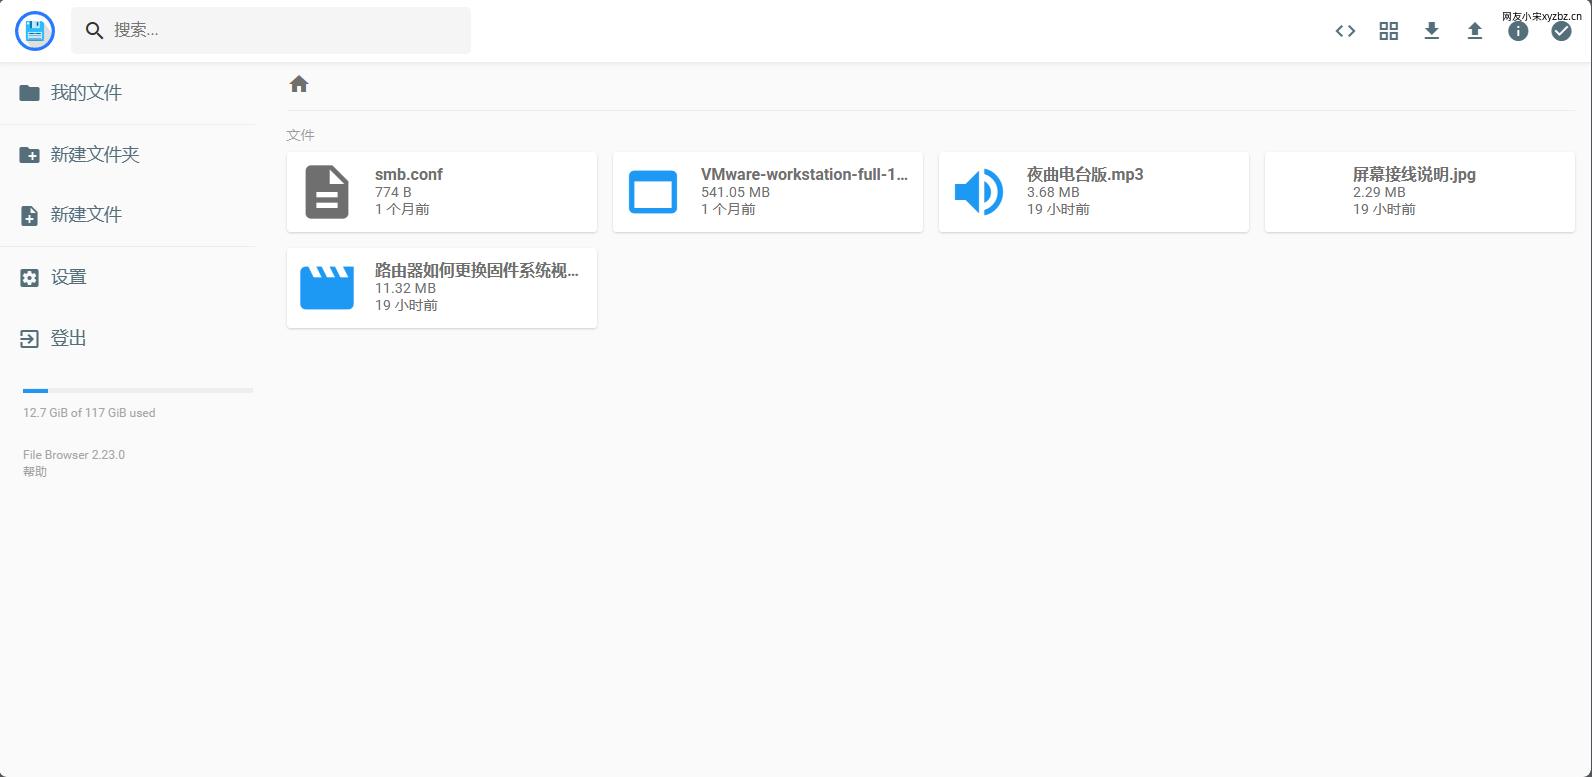Toggle the shell command icon
1592x777 pixels.
1346,31
